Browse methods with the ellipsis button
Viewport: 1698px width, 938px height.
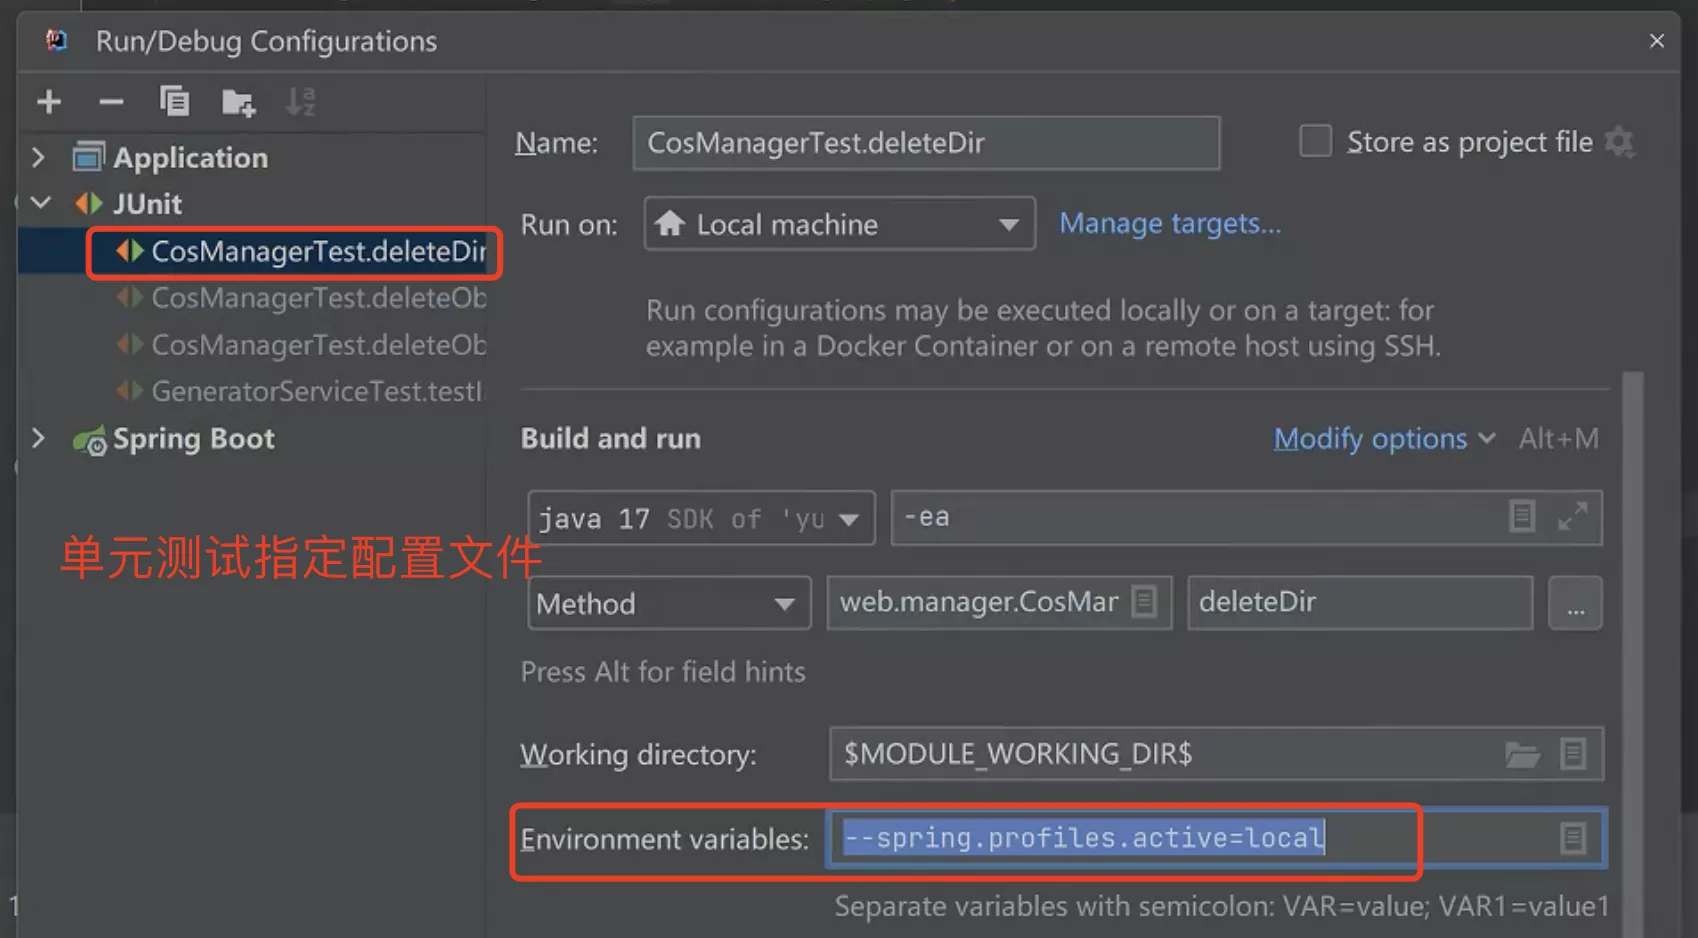(x=1576, y=603)
